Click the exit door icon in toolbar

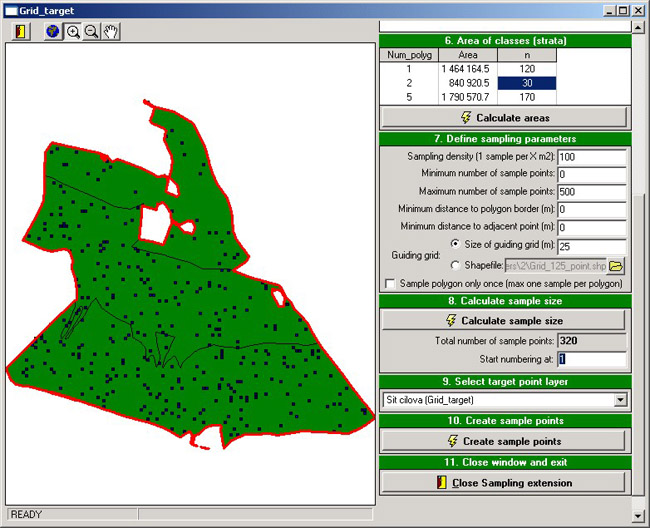click(x=21, y=31)
